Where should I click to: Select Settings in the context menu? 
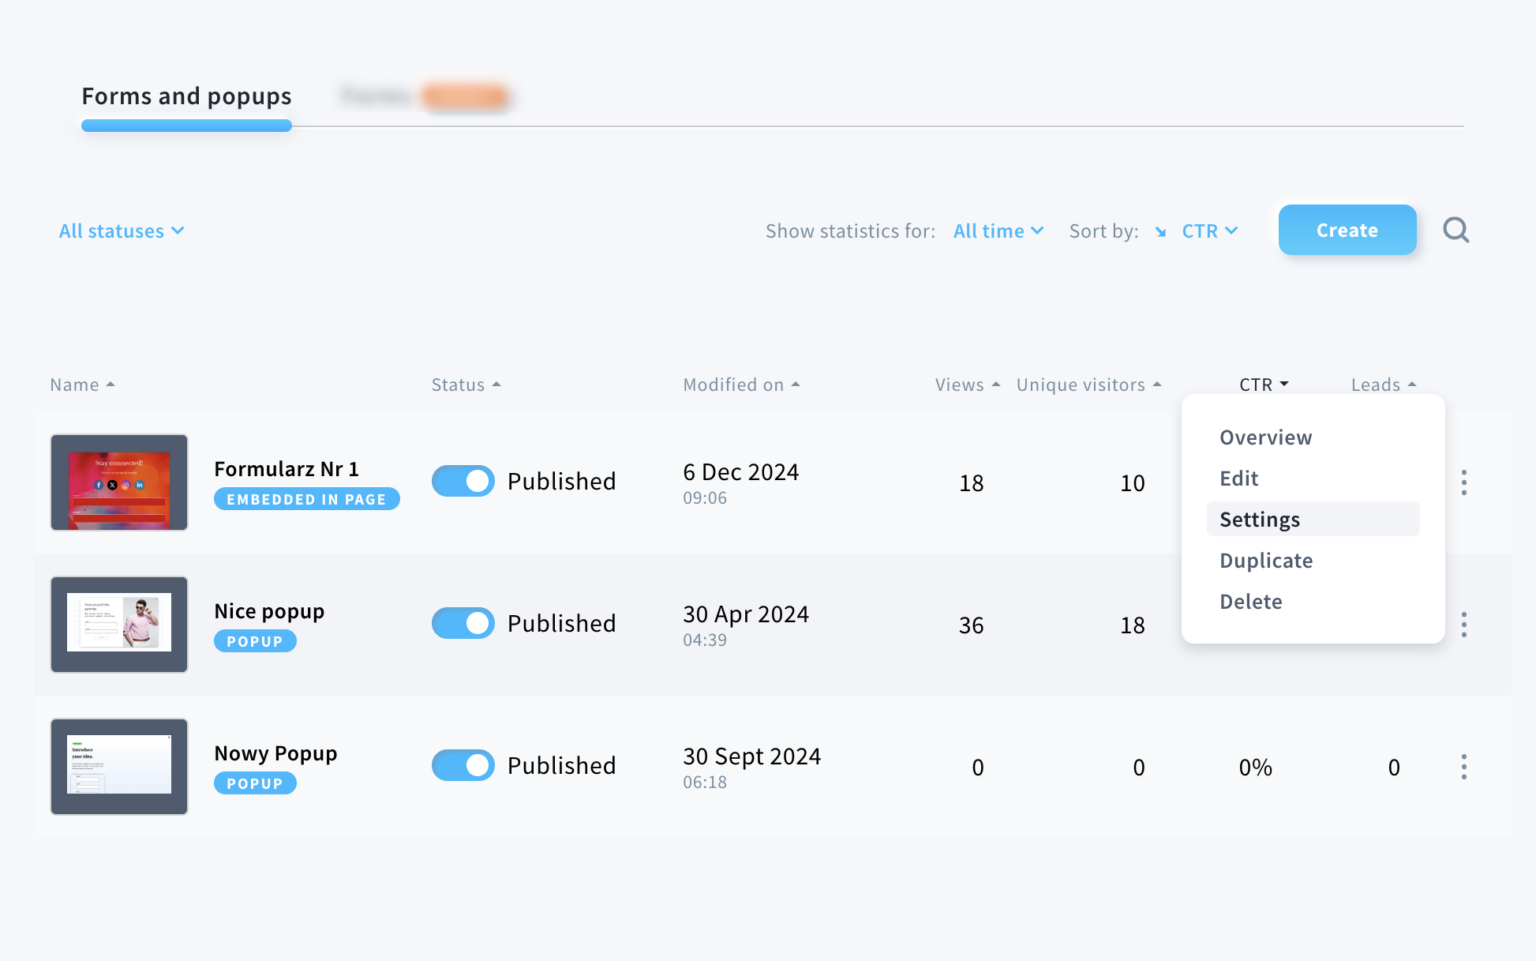[x=1259, y=519]
